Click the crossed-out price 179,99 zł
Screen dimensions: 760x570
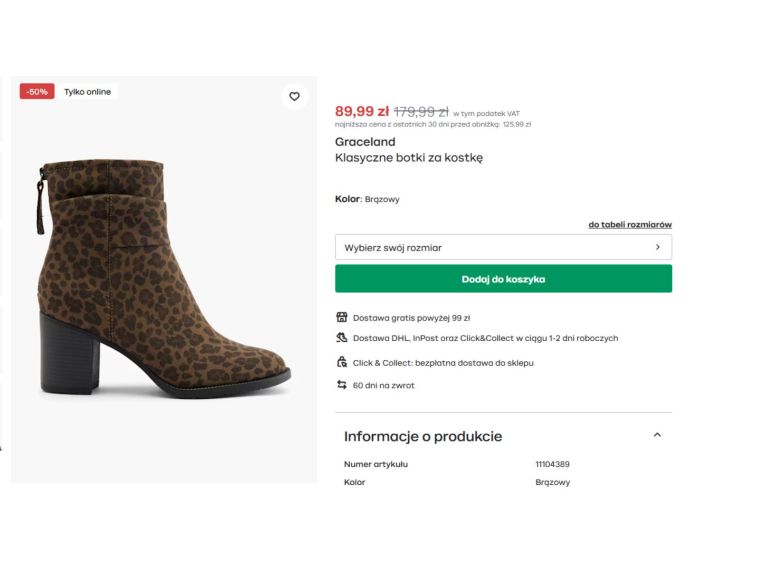421,112
